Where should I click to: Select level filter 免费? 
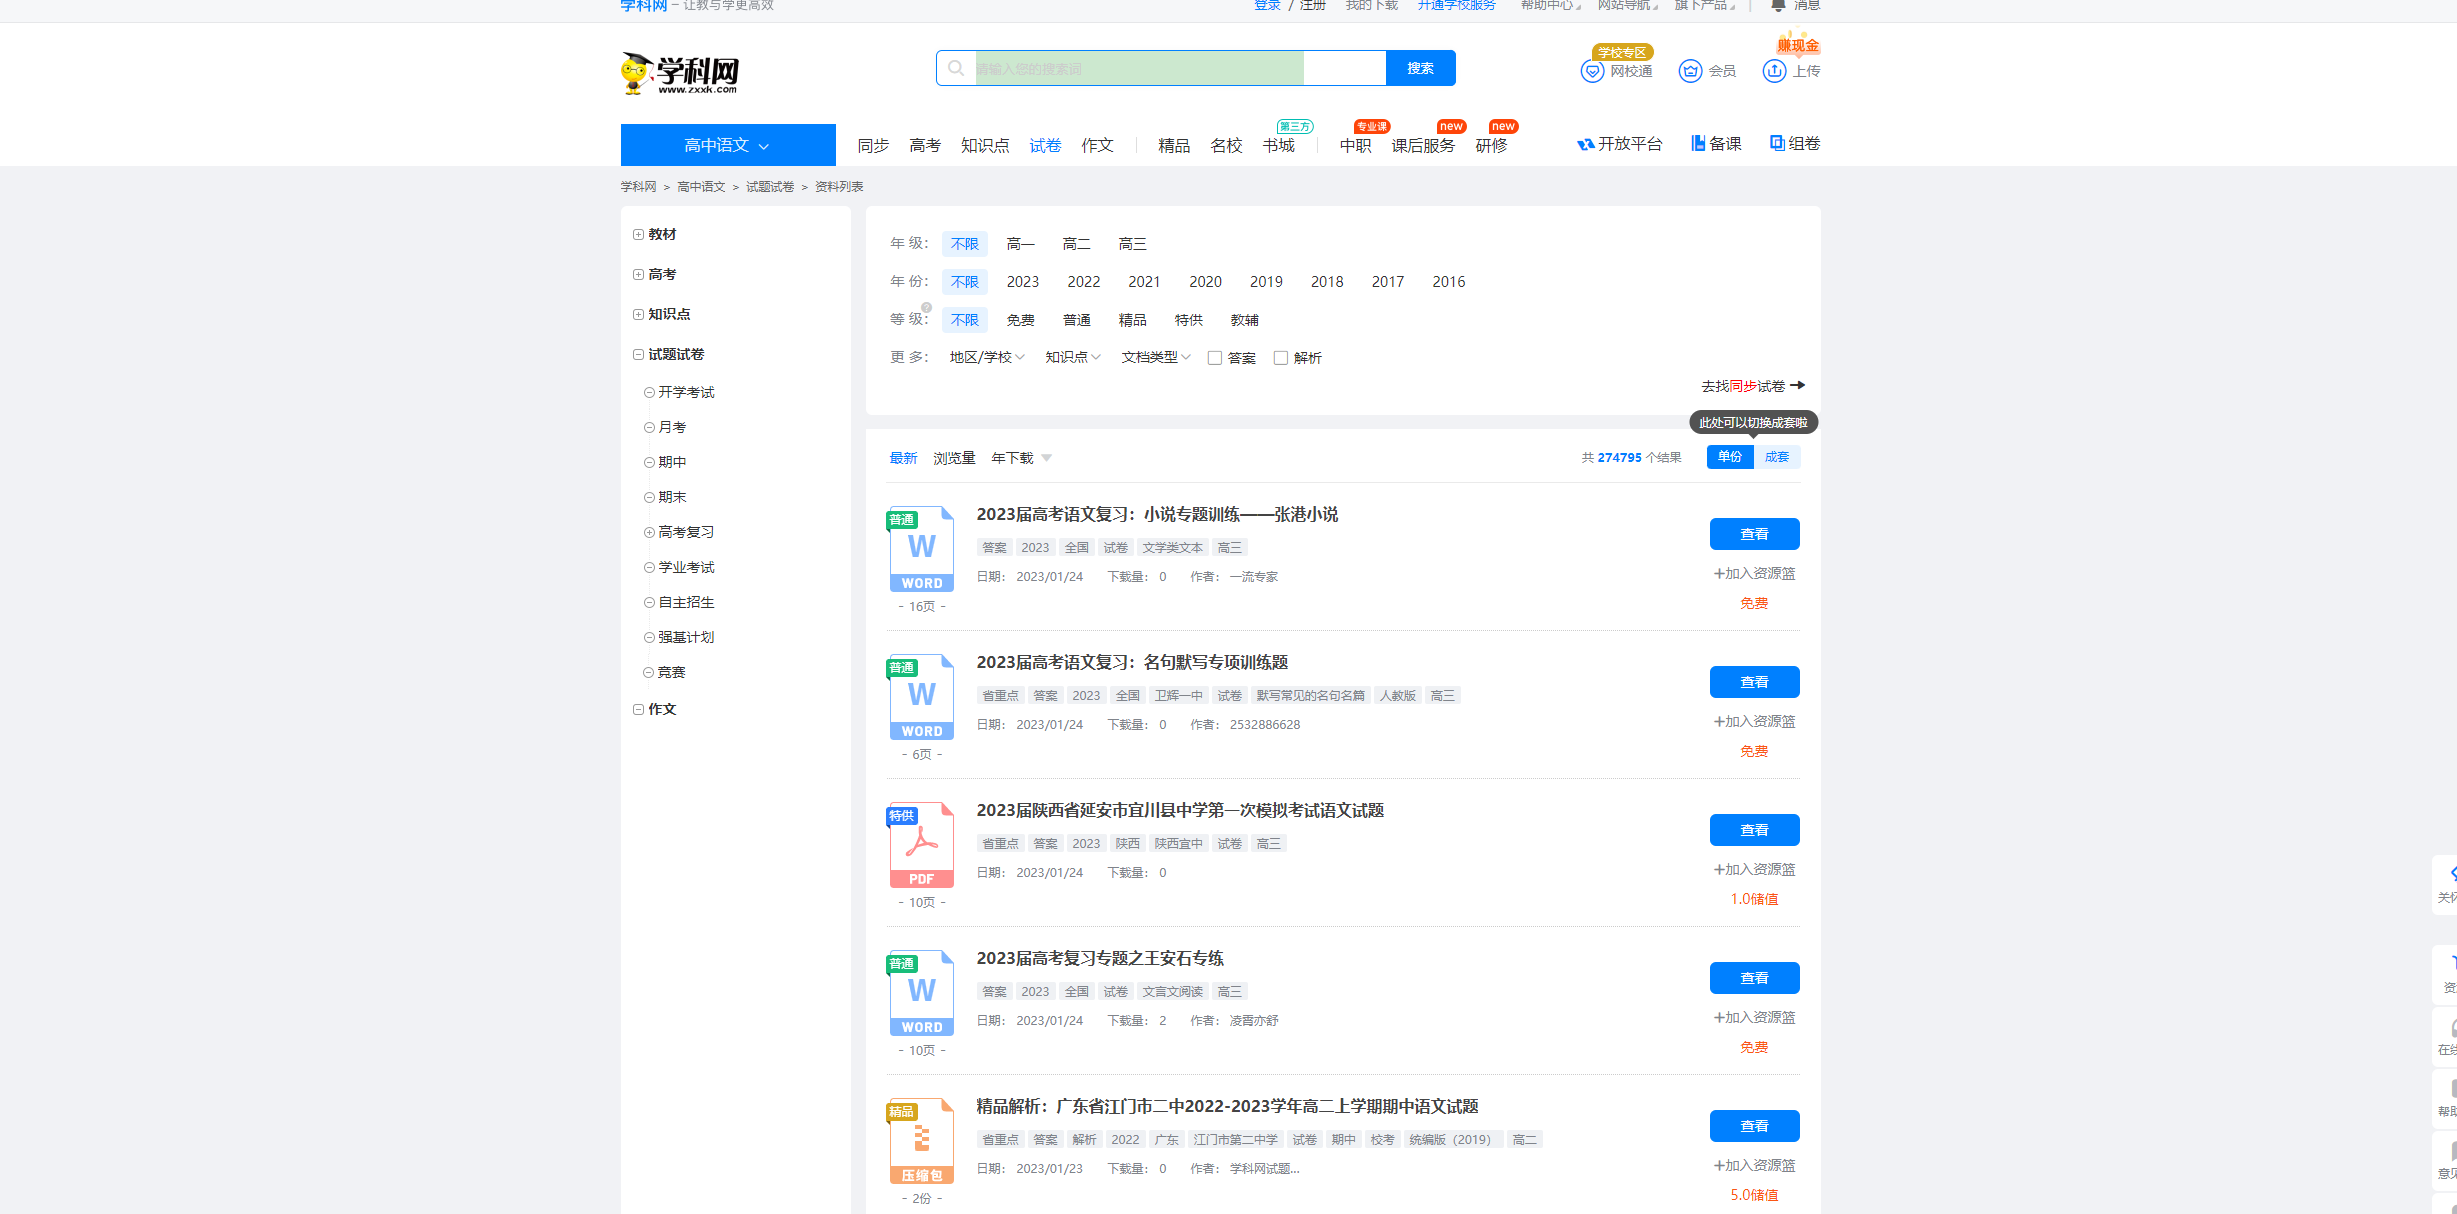click(x=1020, y=320)
